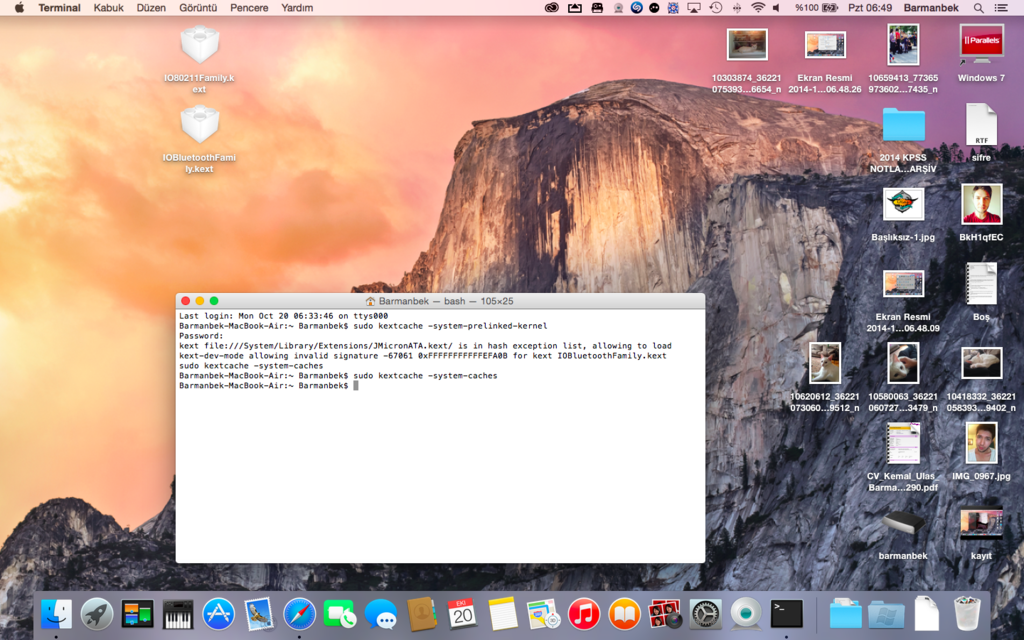Viewport: 1024px width, 640px height.
Task: Click Terminal title bar Barmanbek — bash
Action: coord(440,301)
